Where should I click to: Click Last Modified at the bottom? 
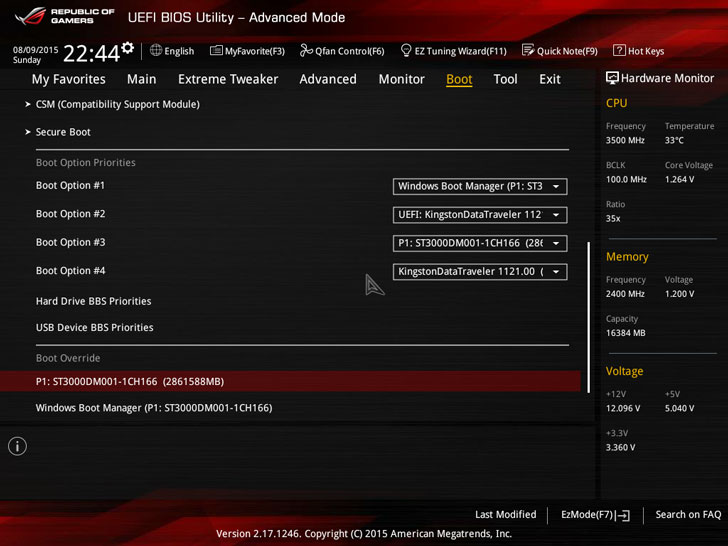506,514
